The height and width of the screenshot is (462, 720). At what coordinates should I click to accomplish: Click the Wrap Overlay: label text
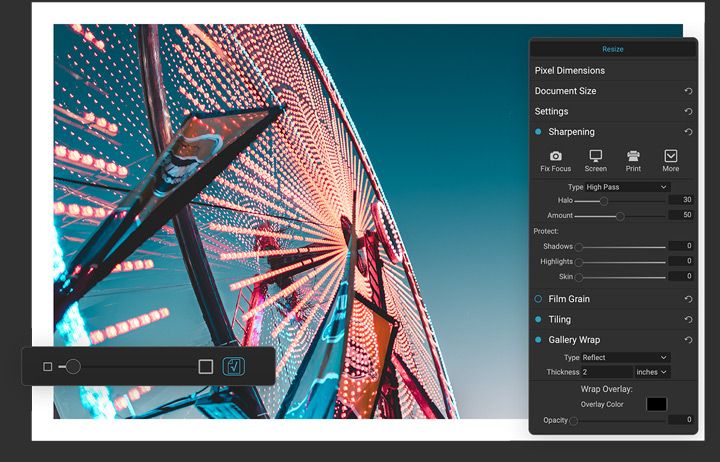pyautogui.click(x=607, y=389)
